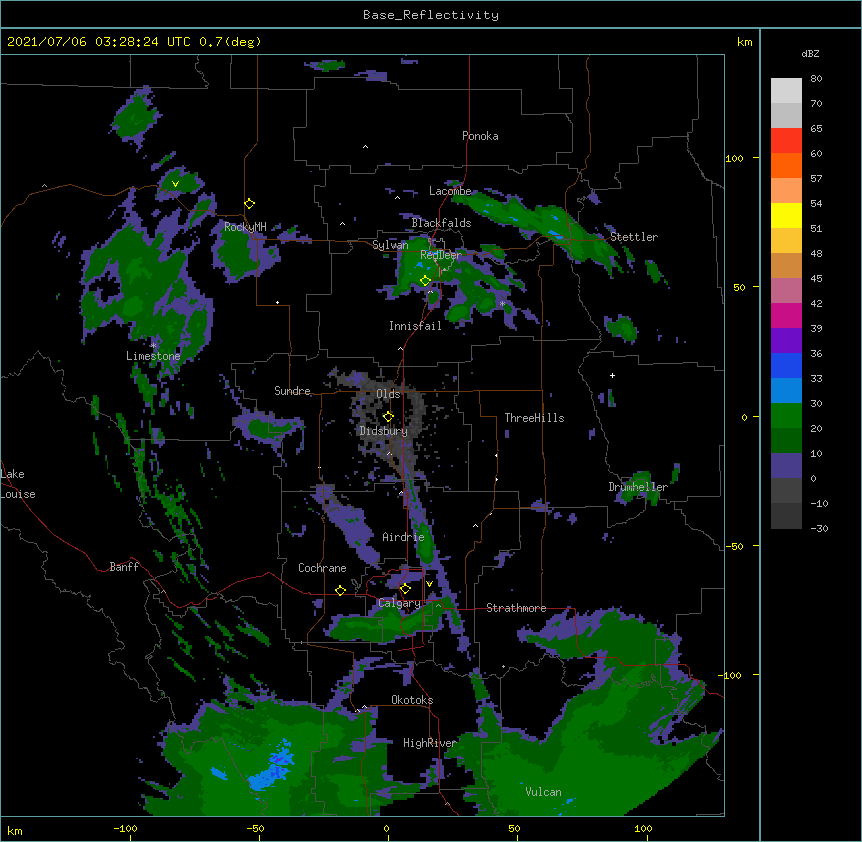This screenshot has width=862, height=842.
Task: Click the RockyMH label
Action: click(x=245, y=227)
